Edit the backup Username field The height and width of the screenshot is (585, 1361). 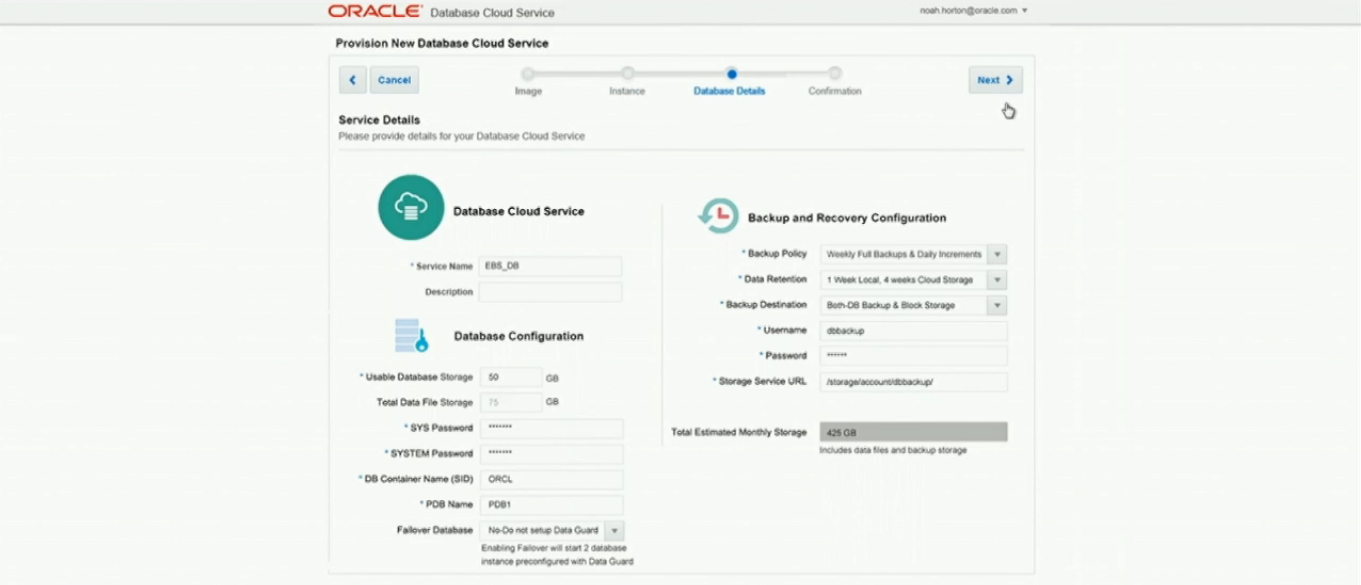click(913, 331)
